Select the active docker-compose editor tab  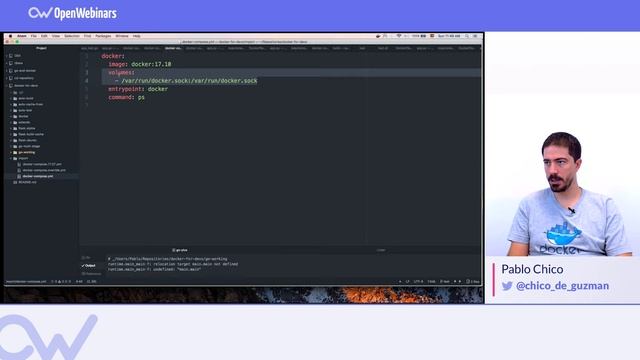pos(173,48)
